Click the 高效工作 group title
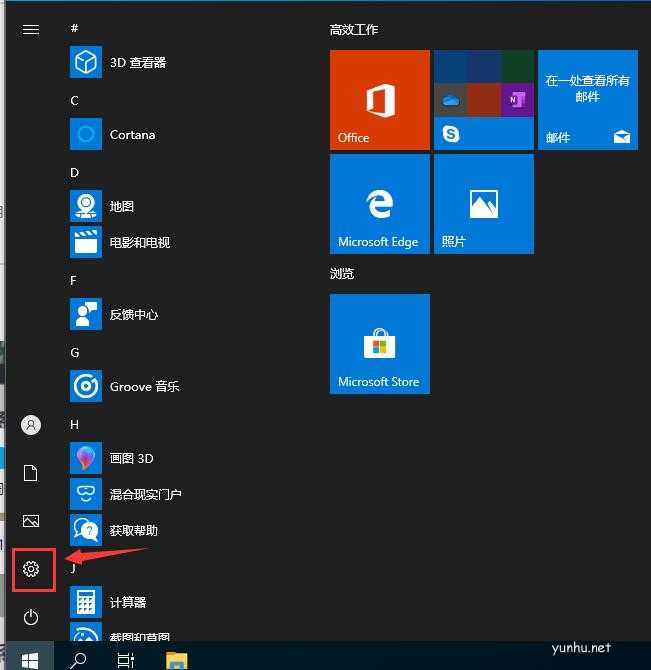The height and width of the screenshot is (670, 651). tap(354, 29)
